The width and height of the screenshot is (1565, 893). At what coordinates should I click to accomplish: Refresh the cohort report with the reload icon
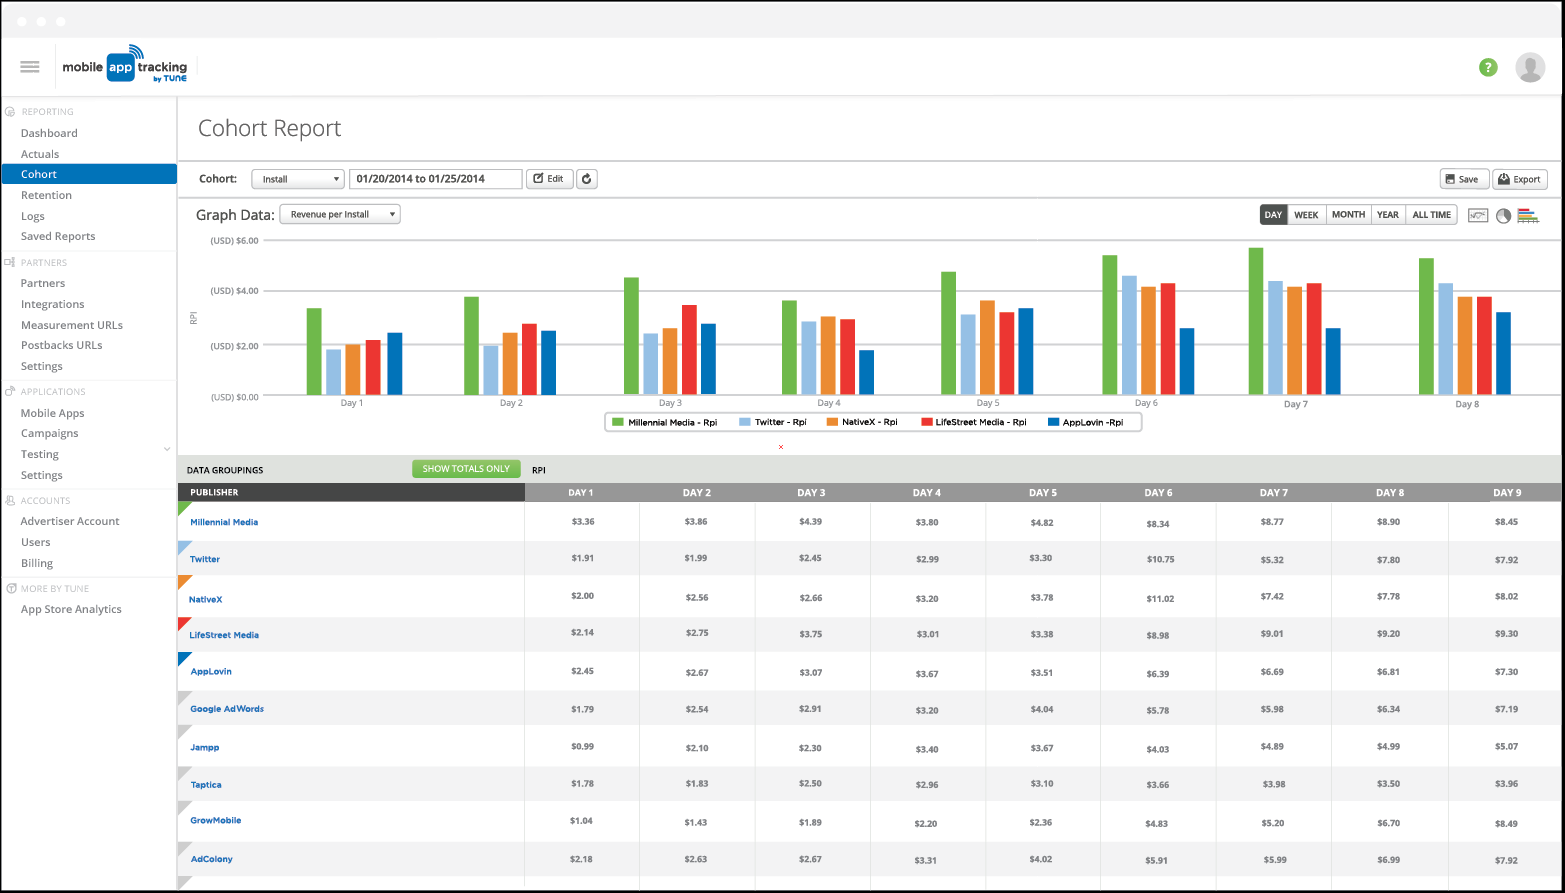(x=587, y=179)
